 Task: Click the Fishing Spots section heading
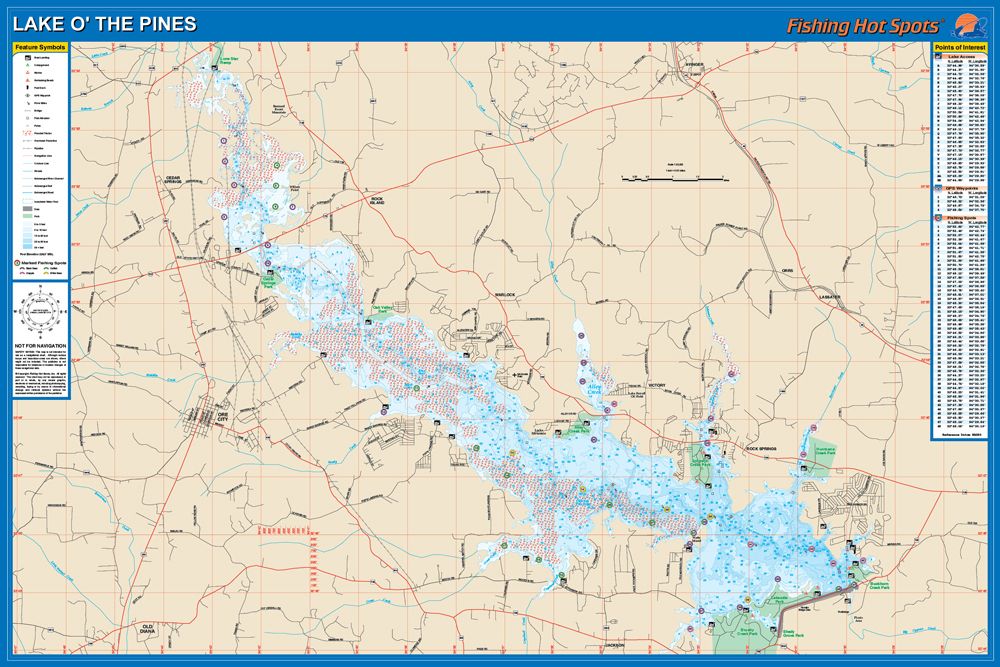pyautogui.click(x=961, y=217)
